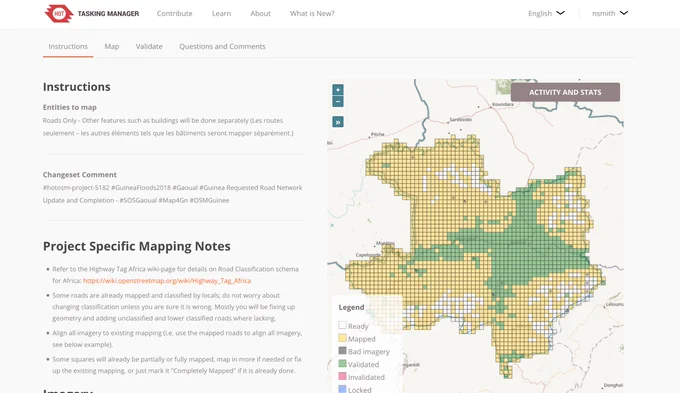
Task: Click the Activity and Stats button
Action: coord(565,92)
